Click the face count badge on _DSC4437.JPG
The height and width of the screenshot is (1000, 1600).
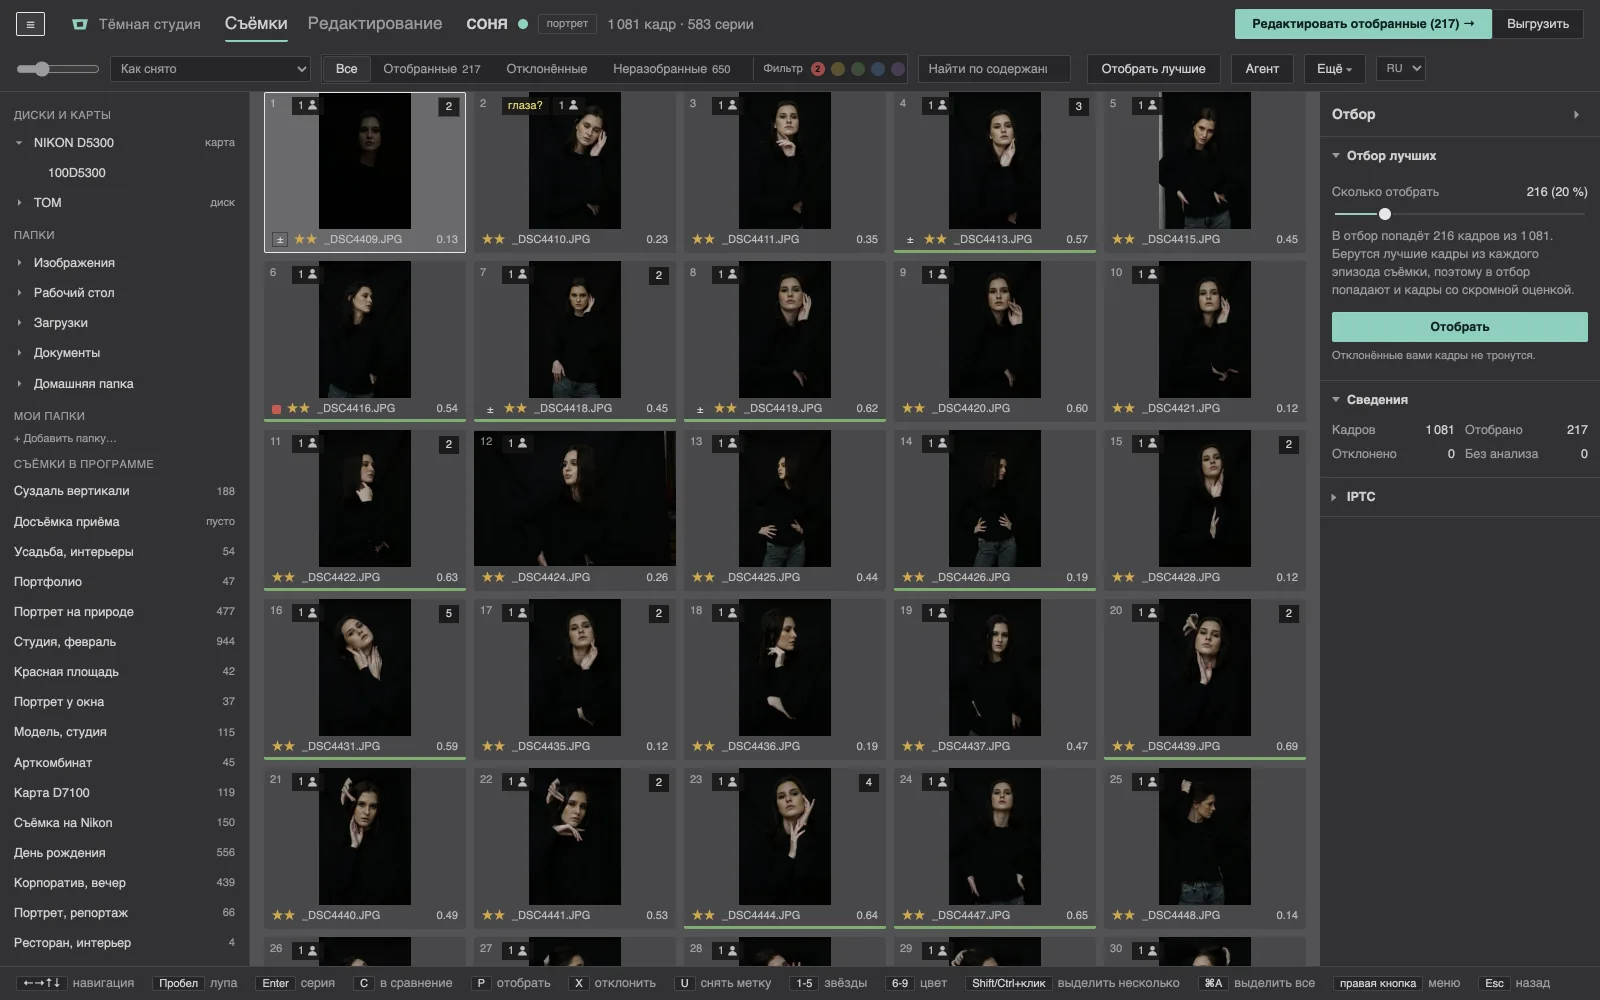point(937,612)
